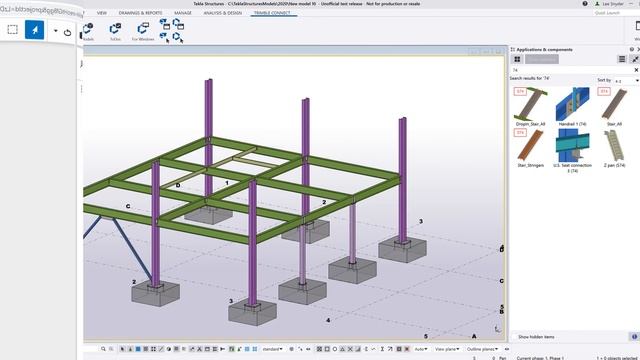Click the Quick Launch search box
The height and width of the screenshot is (360, 640).
point(616,13)
